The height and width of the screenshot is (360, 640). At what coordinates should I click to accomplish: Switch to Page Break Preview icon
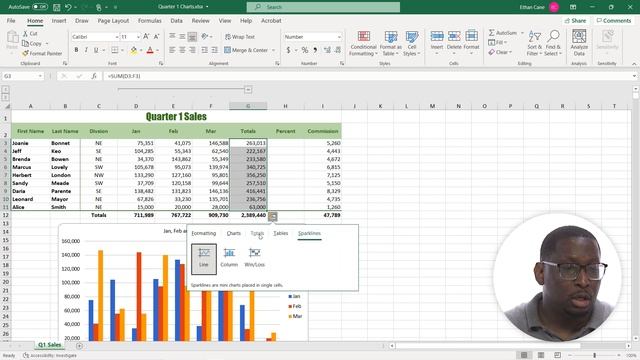coord(557,355)
